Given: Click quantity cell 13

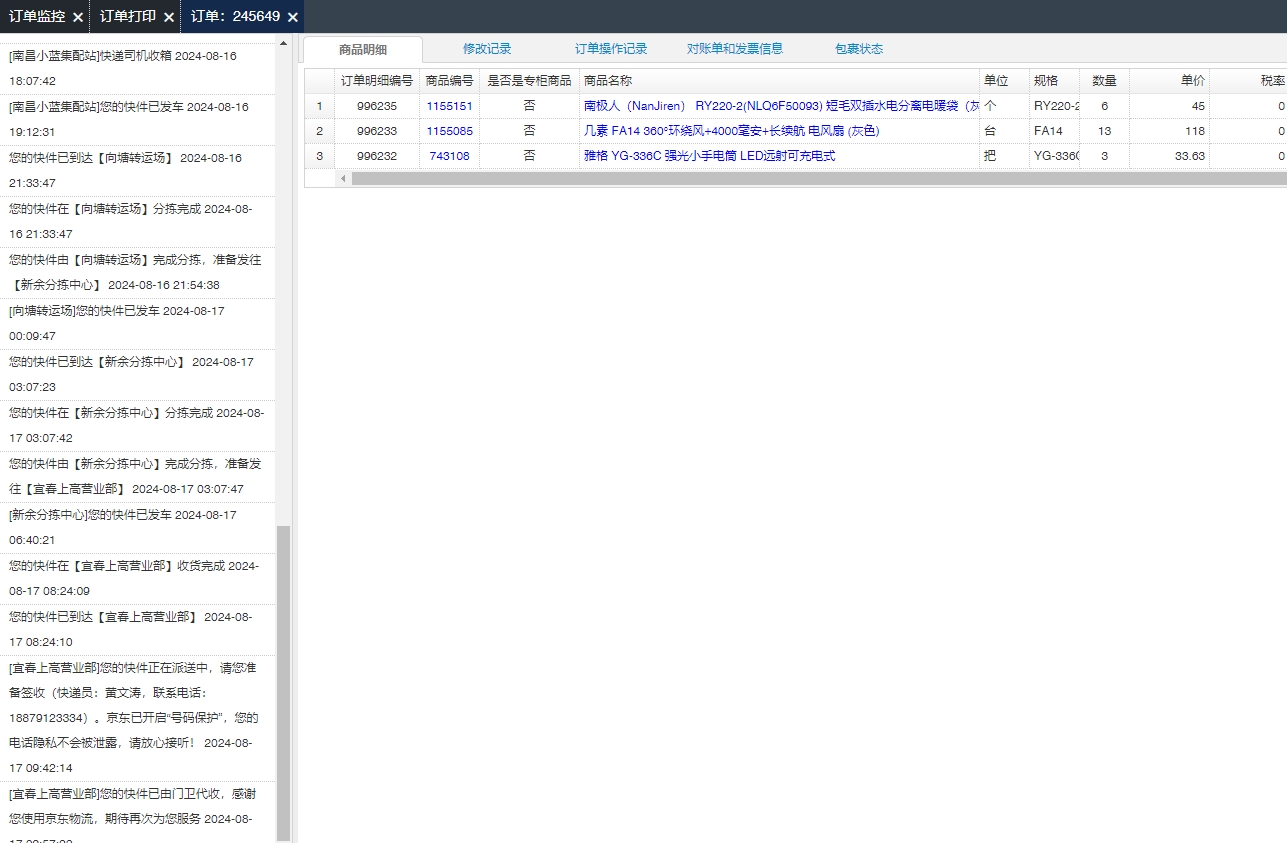Looking at the screenshot, I should [x=1104, y=130].
